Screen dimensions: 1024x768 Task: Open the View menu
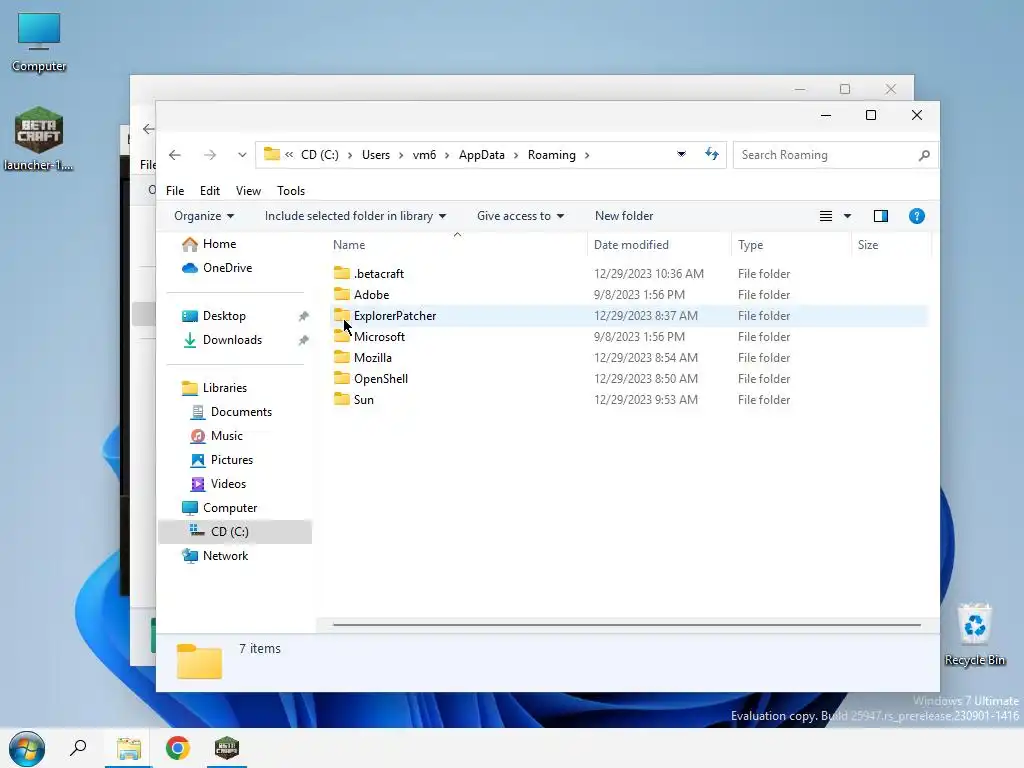[x=248, y=191]
